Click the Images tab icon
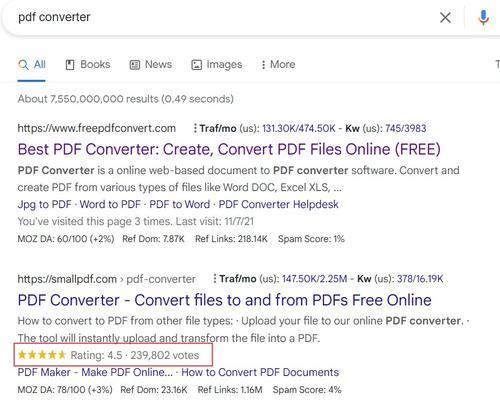Screen dimensions: 500x412 pyautogui.click(x=196, y=65)
